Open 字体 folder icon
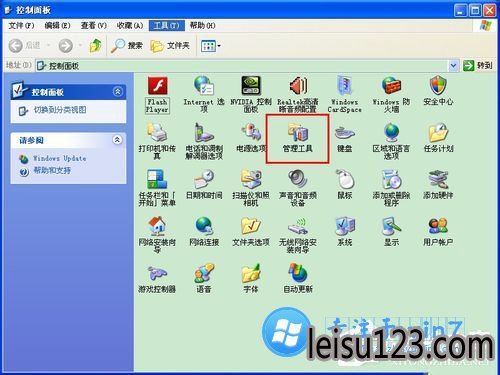Image resolution: width=500 pixels, height=375 pixels. [251, 273]
